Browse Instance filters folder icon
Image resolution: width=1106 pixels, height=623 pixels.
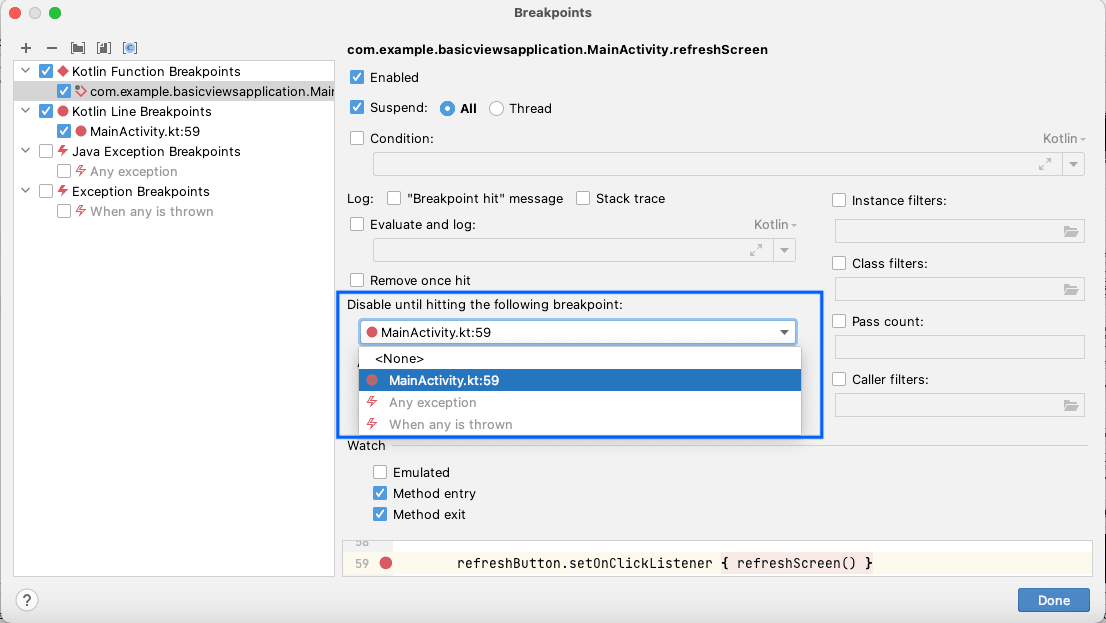tap(1071, 231)
